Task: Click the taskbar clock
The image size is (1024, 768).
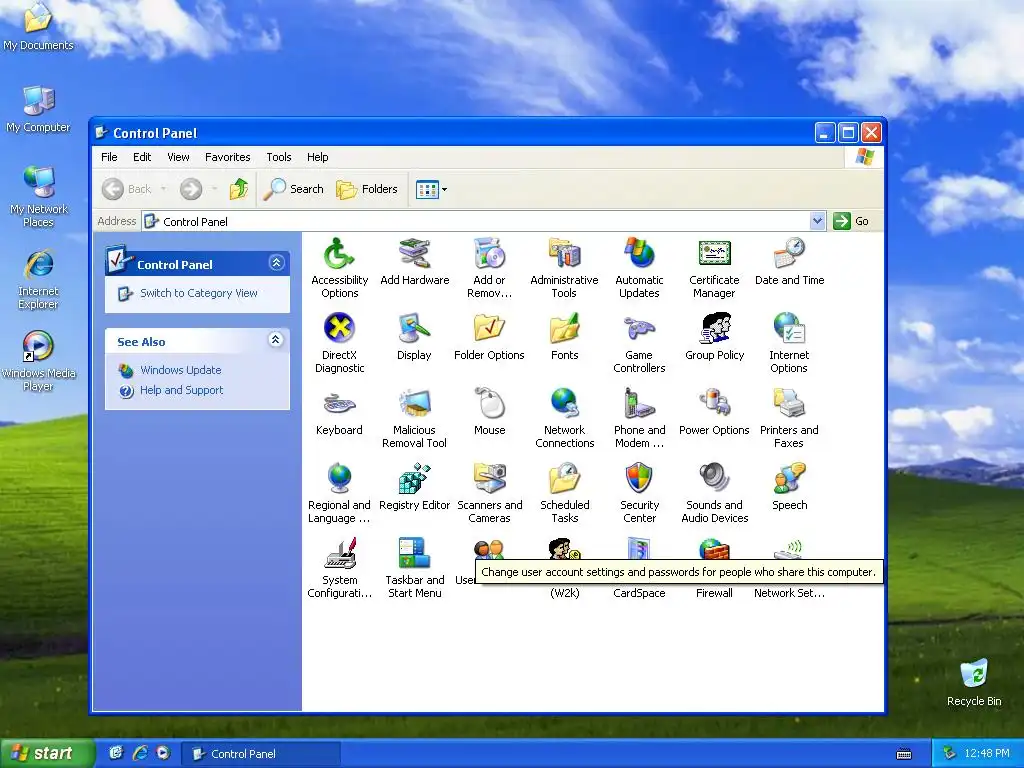Action: (x=987, y=754)
